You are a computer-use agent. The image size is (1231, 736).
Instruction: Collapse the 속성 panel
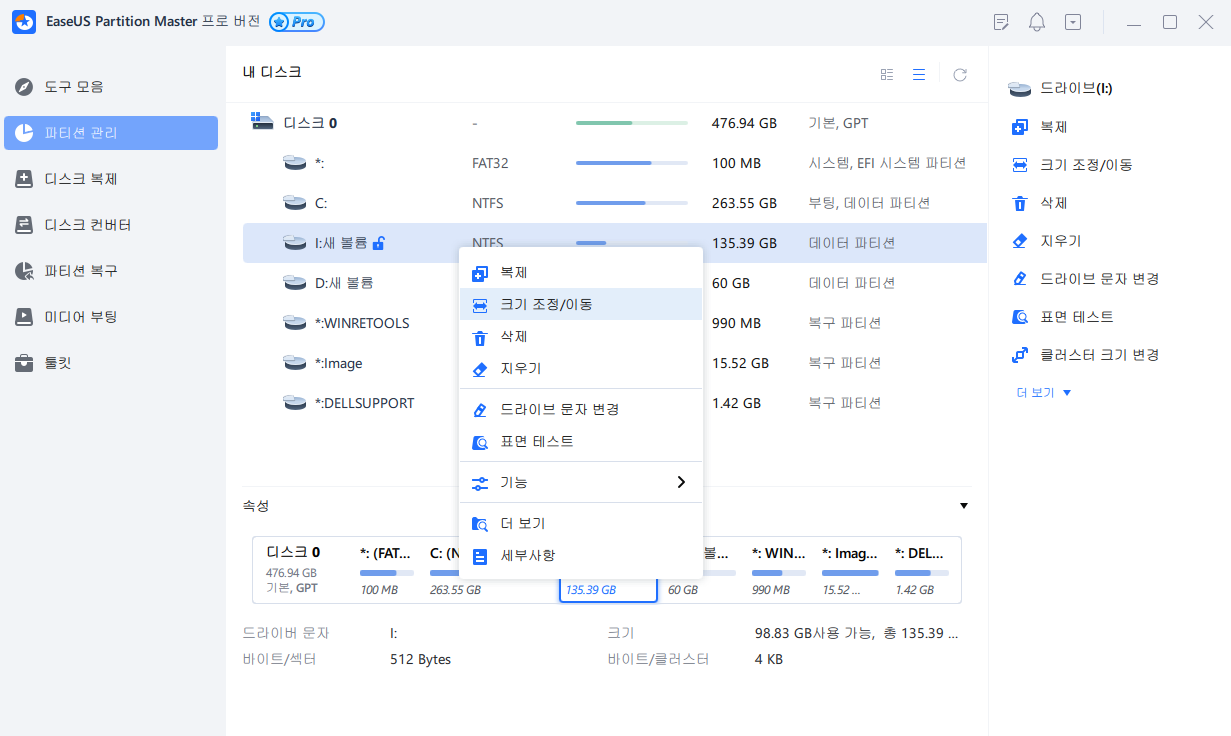point(963,505)
